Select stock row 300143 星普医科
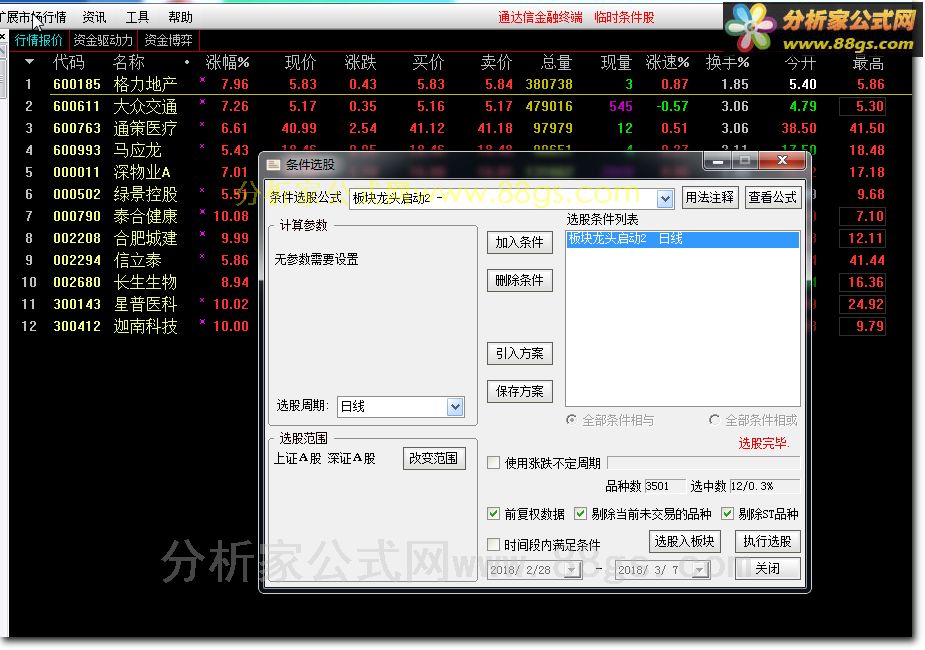 (x=136, y=304)
